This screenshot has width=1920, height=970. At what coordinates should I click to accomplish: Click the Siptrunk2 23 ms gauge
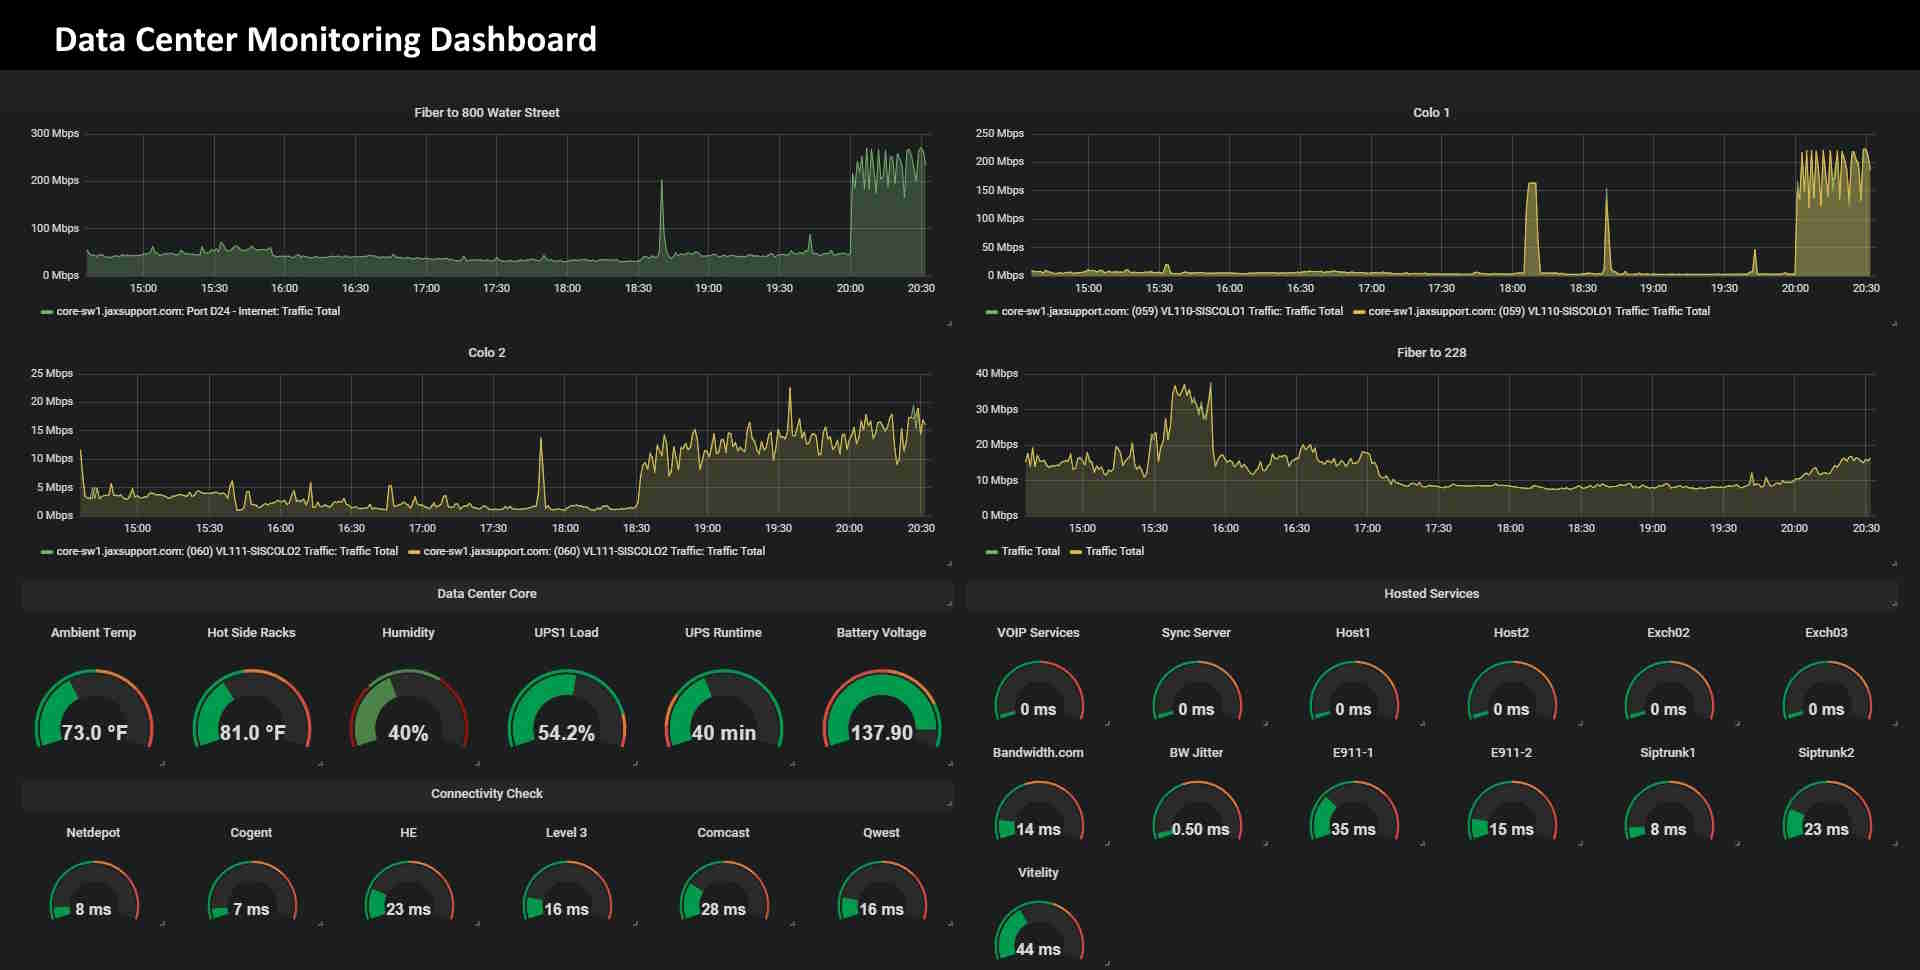[1827, 812]
